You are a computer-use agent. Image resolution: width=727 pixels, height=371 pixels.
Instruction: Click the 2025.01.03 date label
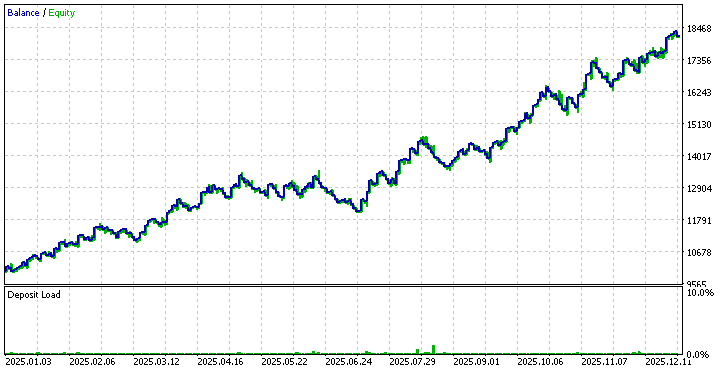tap(29, 362)
